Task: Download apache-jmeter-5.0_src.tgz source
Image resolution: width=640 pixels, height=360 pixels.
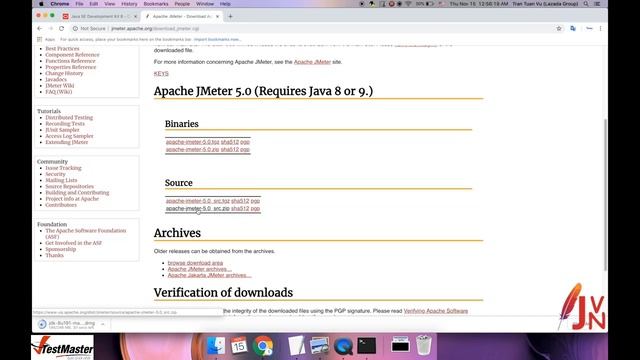Action: 198,201
